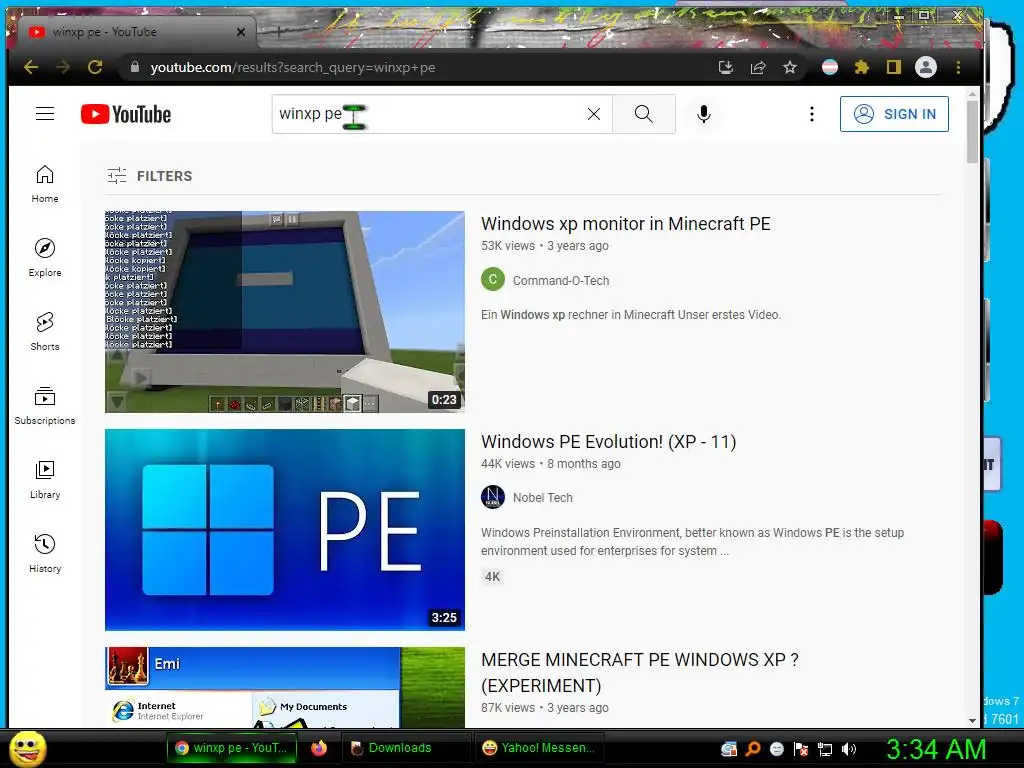Click scrollbar down arrow
Viewport: 1024px width, 768px height.
pos(972,720)
